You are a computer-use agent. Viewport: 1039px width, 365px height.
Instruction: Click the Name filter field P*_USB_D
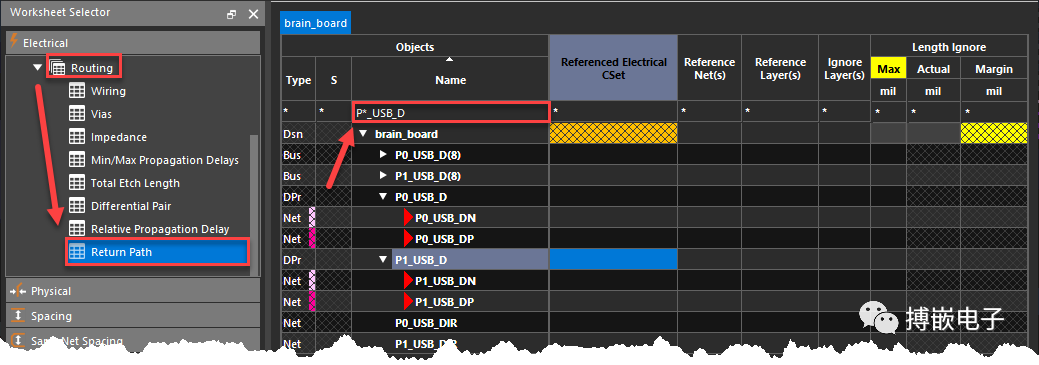[451, 113]
